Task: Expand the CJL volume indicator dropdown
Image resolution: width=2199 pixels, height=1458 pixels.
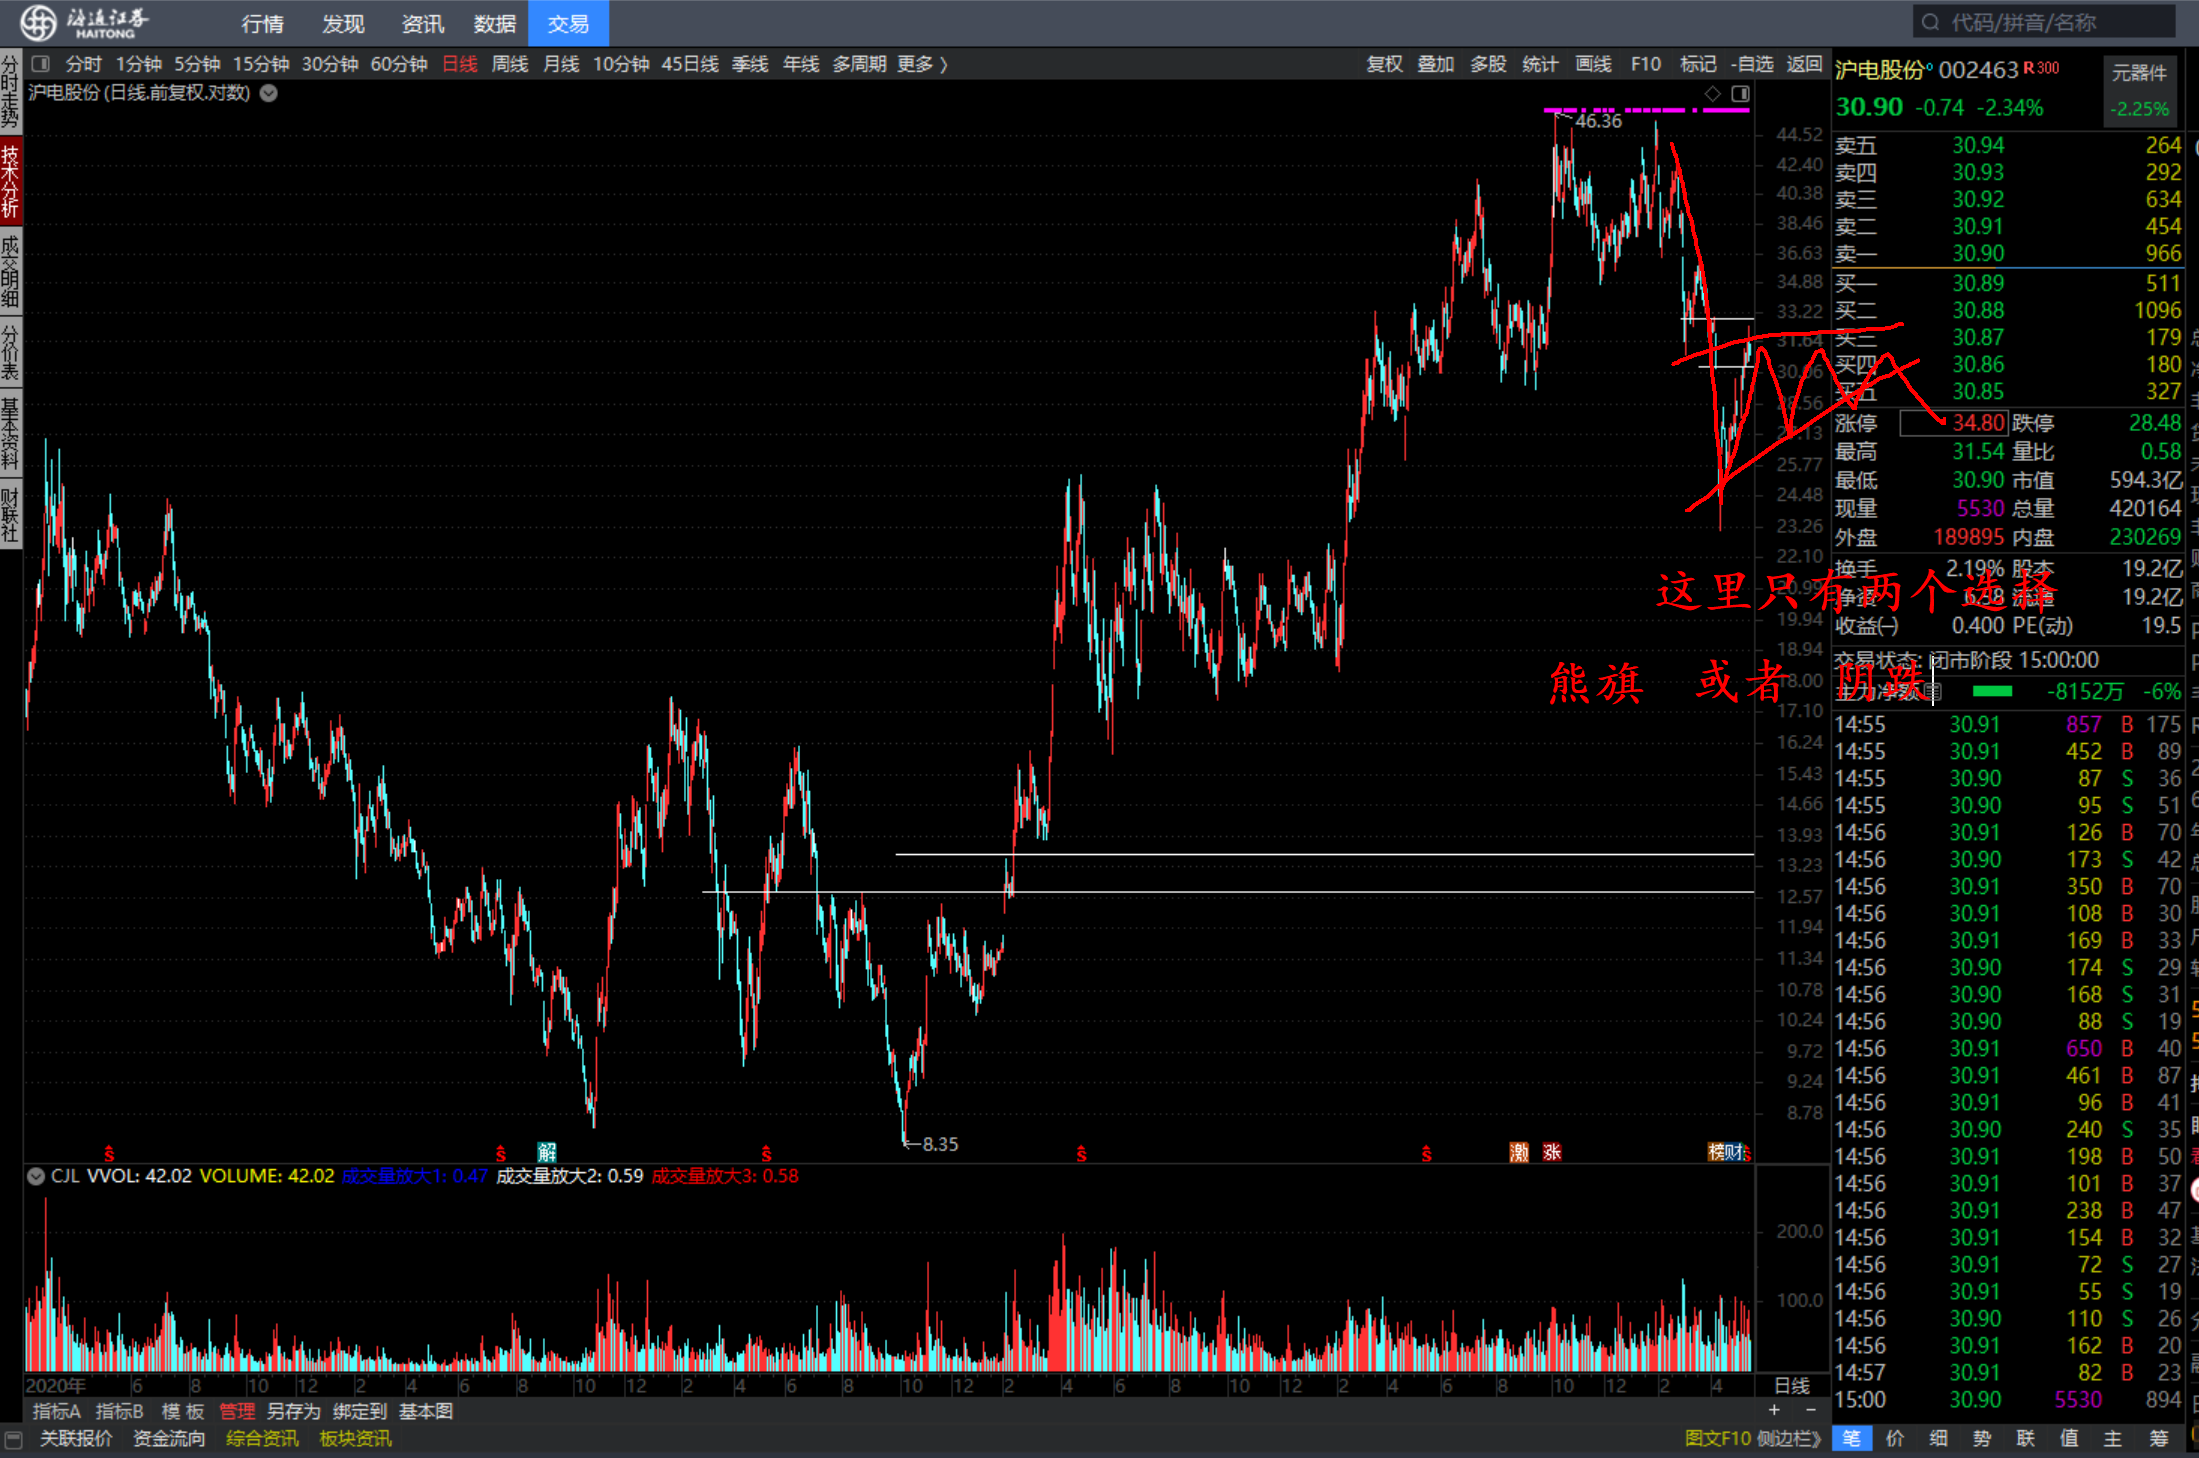Action: click(x=36, y=1176)
